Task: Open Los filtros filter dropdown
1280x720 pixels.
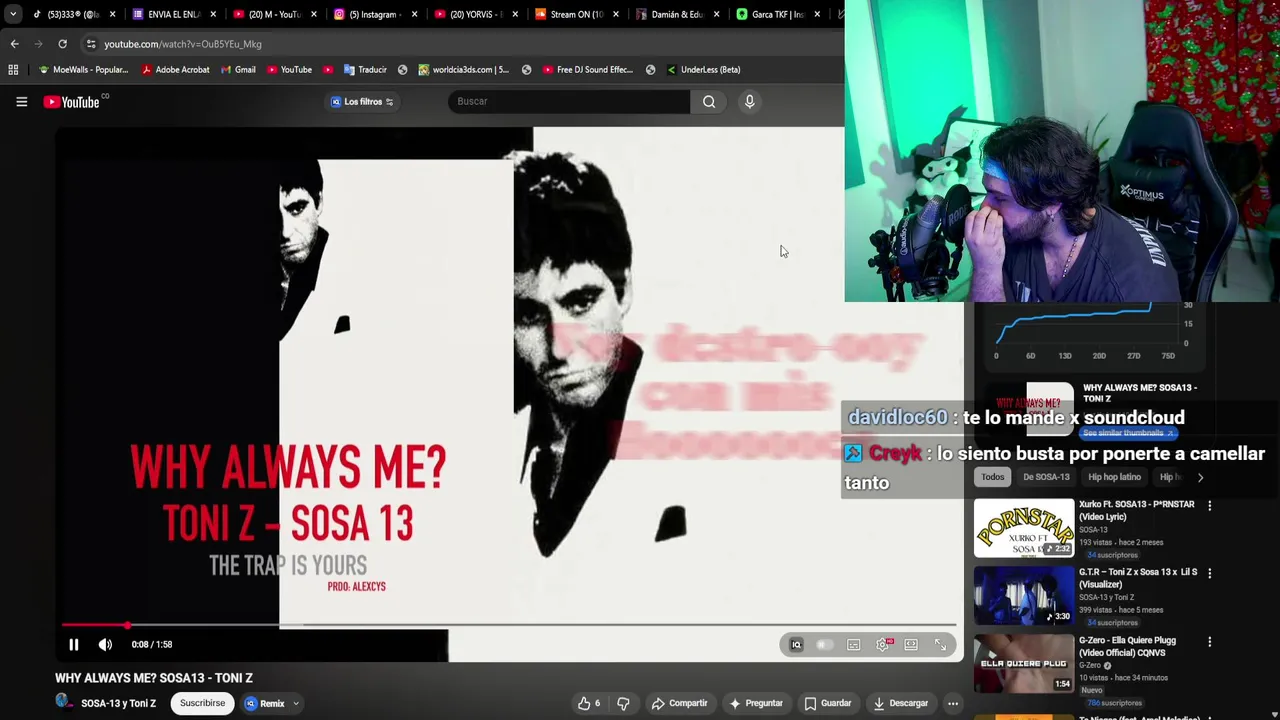Action: (x=363, y=101)
